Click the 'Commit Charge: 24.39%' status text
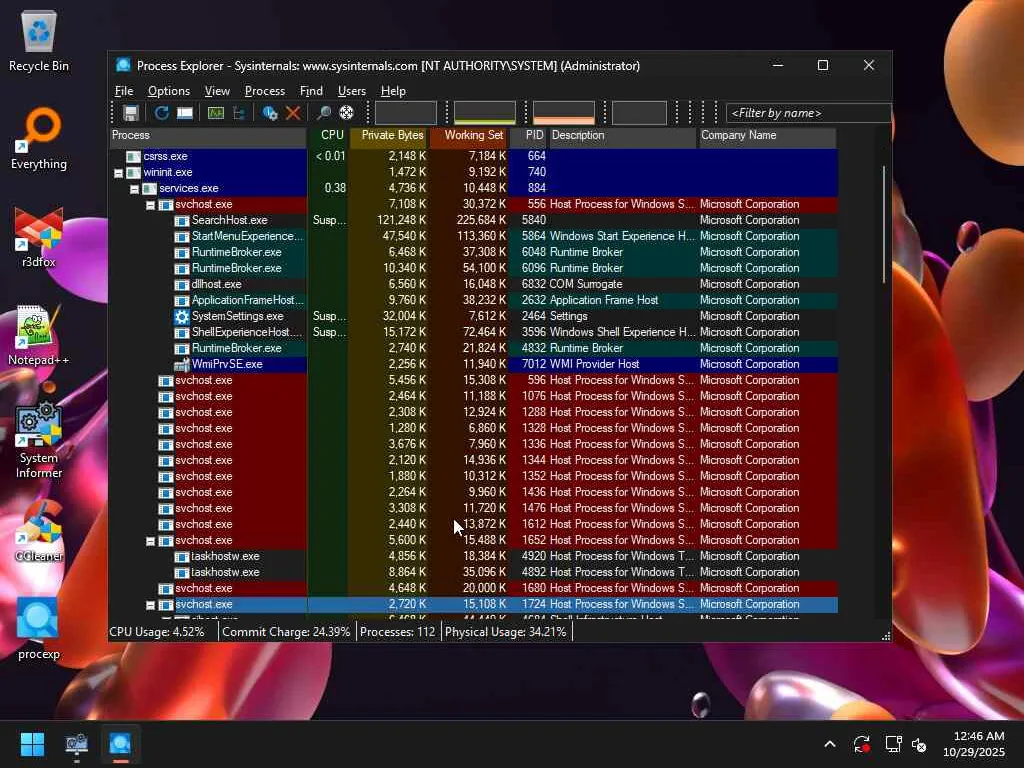1024x768 pixels. point(286,632)
